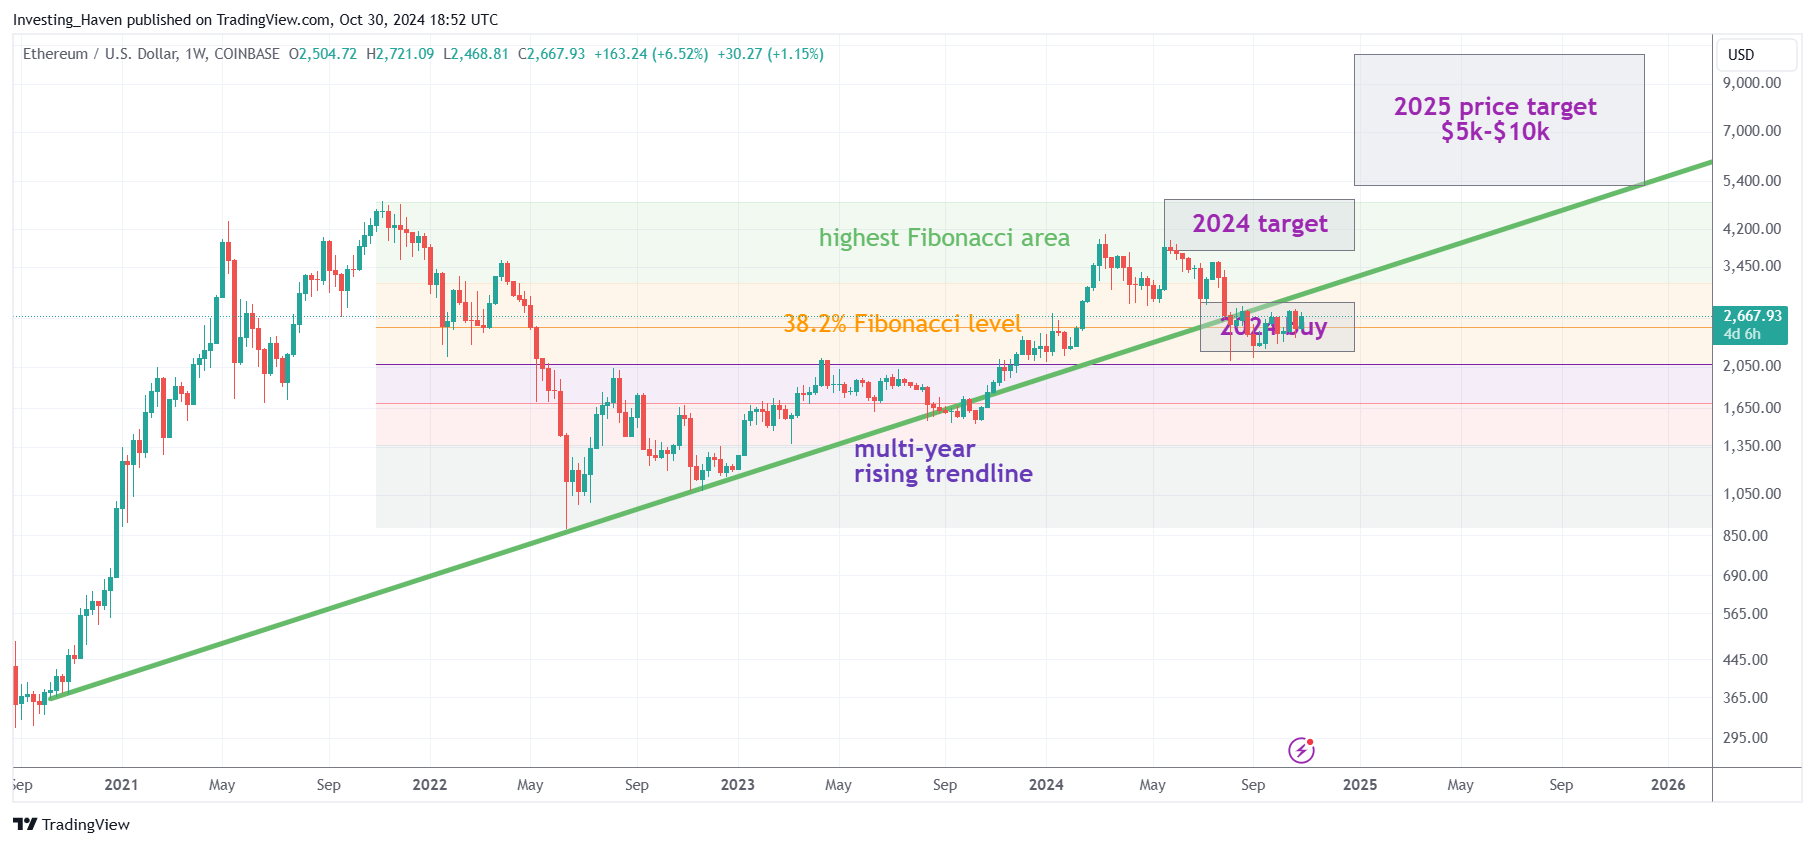Viewport: 1815px width, 846px height.
Task: Click the 2025 label on time axis
Action: (x=1360, y=785)
